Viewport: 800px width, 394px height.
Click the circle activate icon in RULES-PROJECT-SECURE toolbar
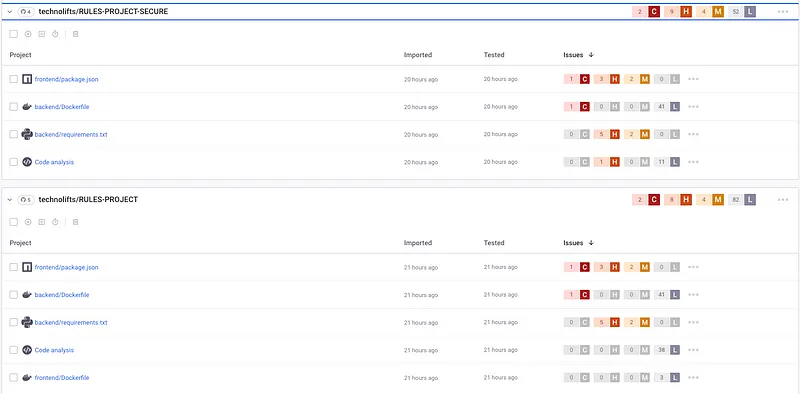click(28, 34)
